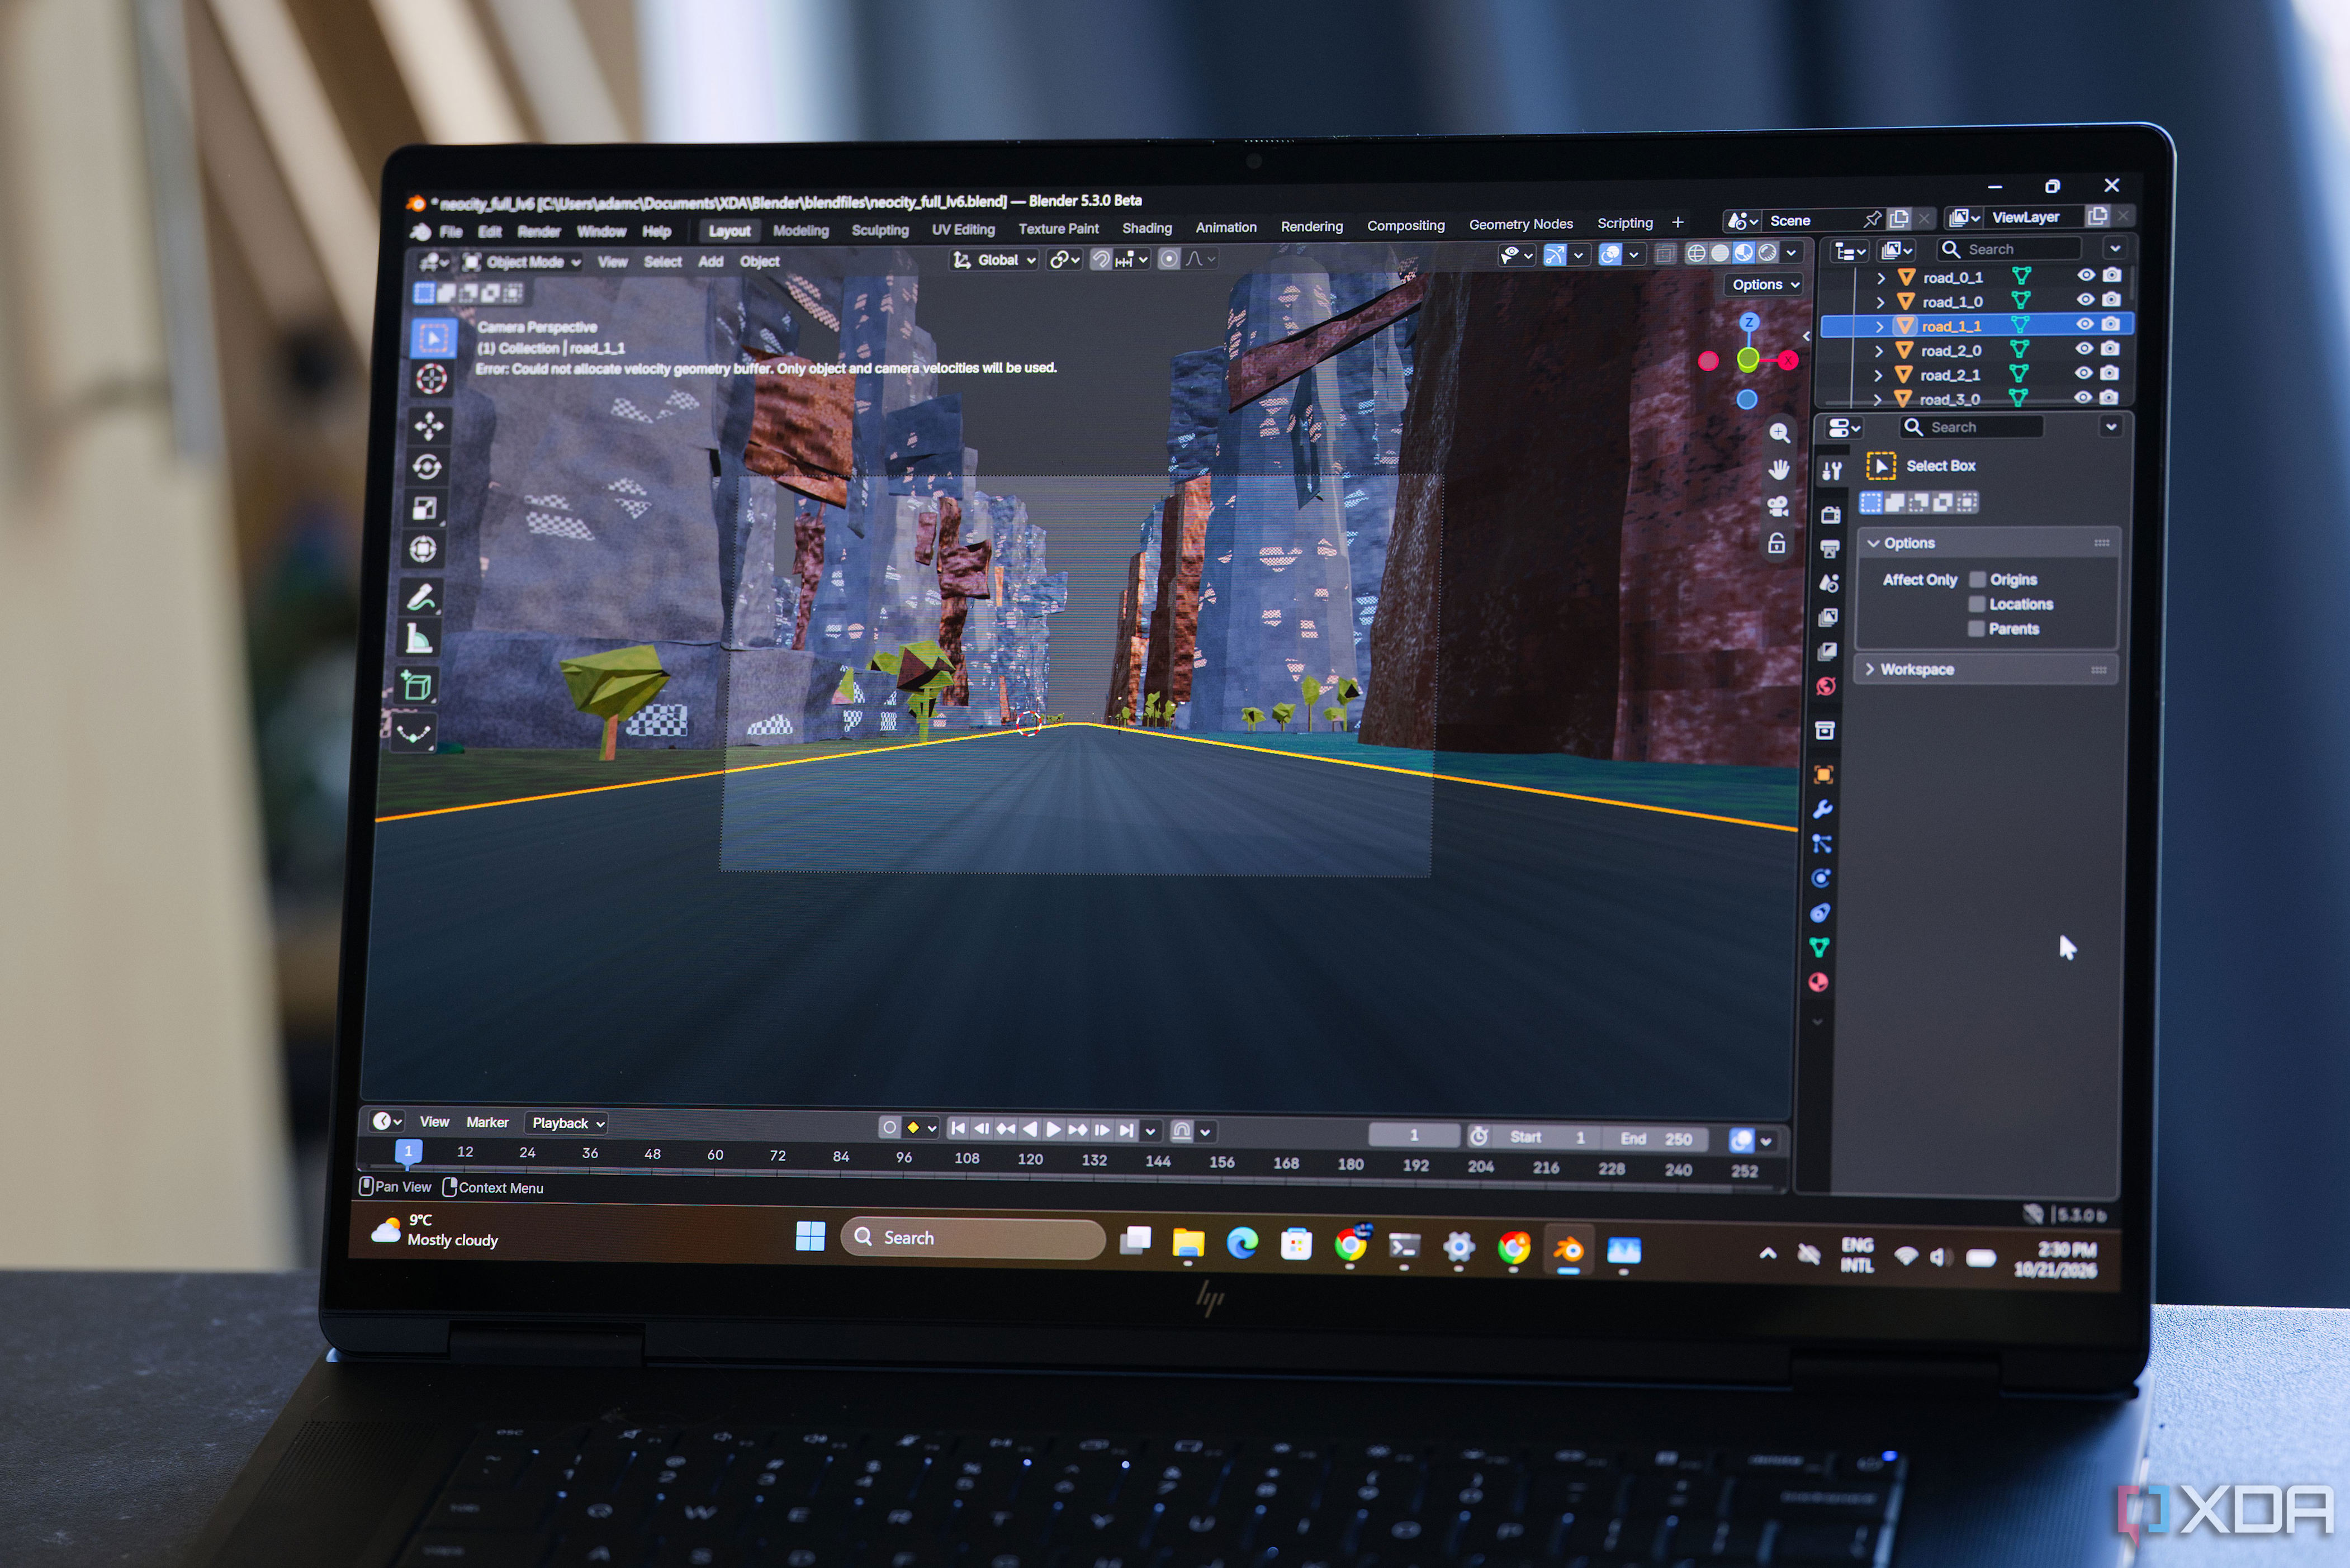Select the Add Cube tool
Image resolution: width=2350 pixels, height=1568 pixels.
pyautogui.click(x=417, y=686)
